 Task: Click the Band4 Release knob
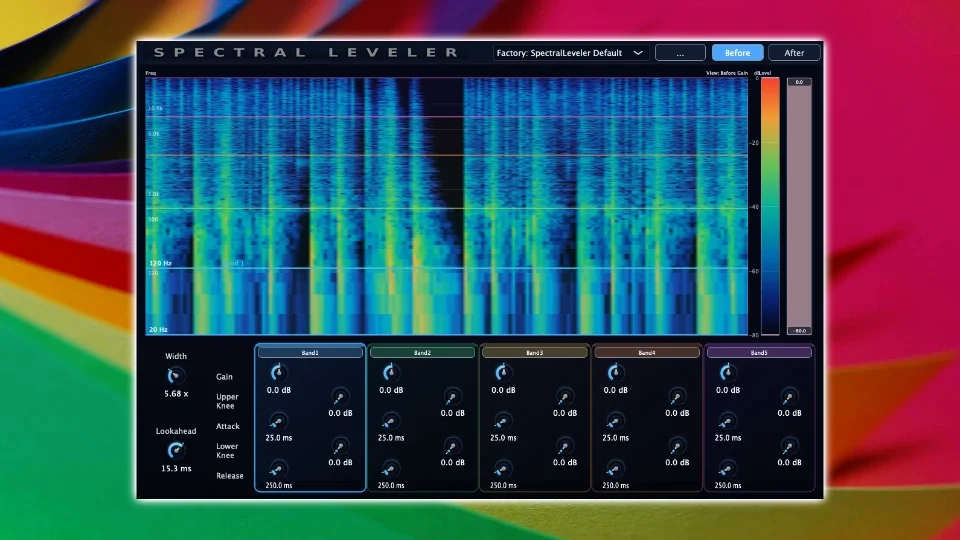[615, 470]
